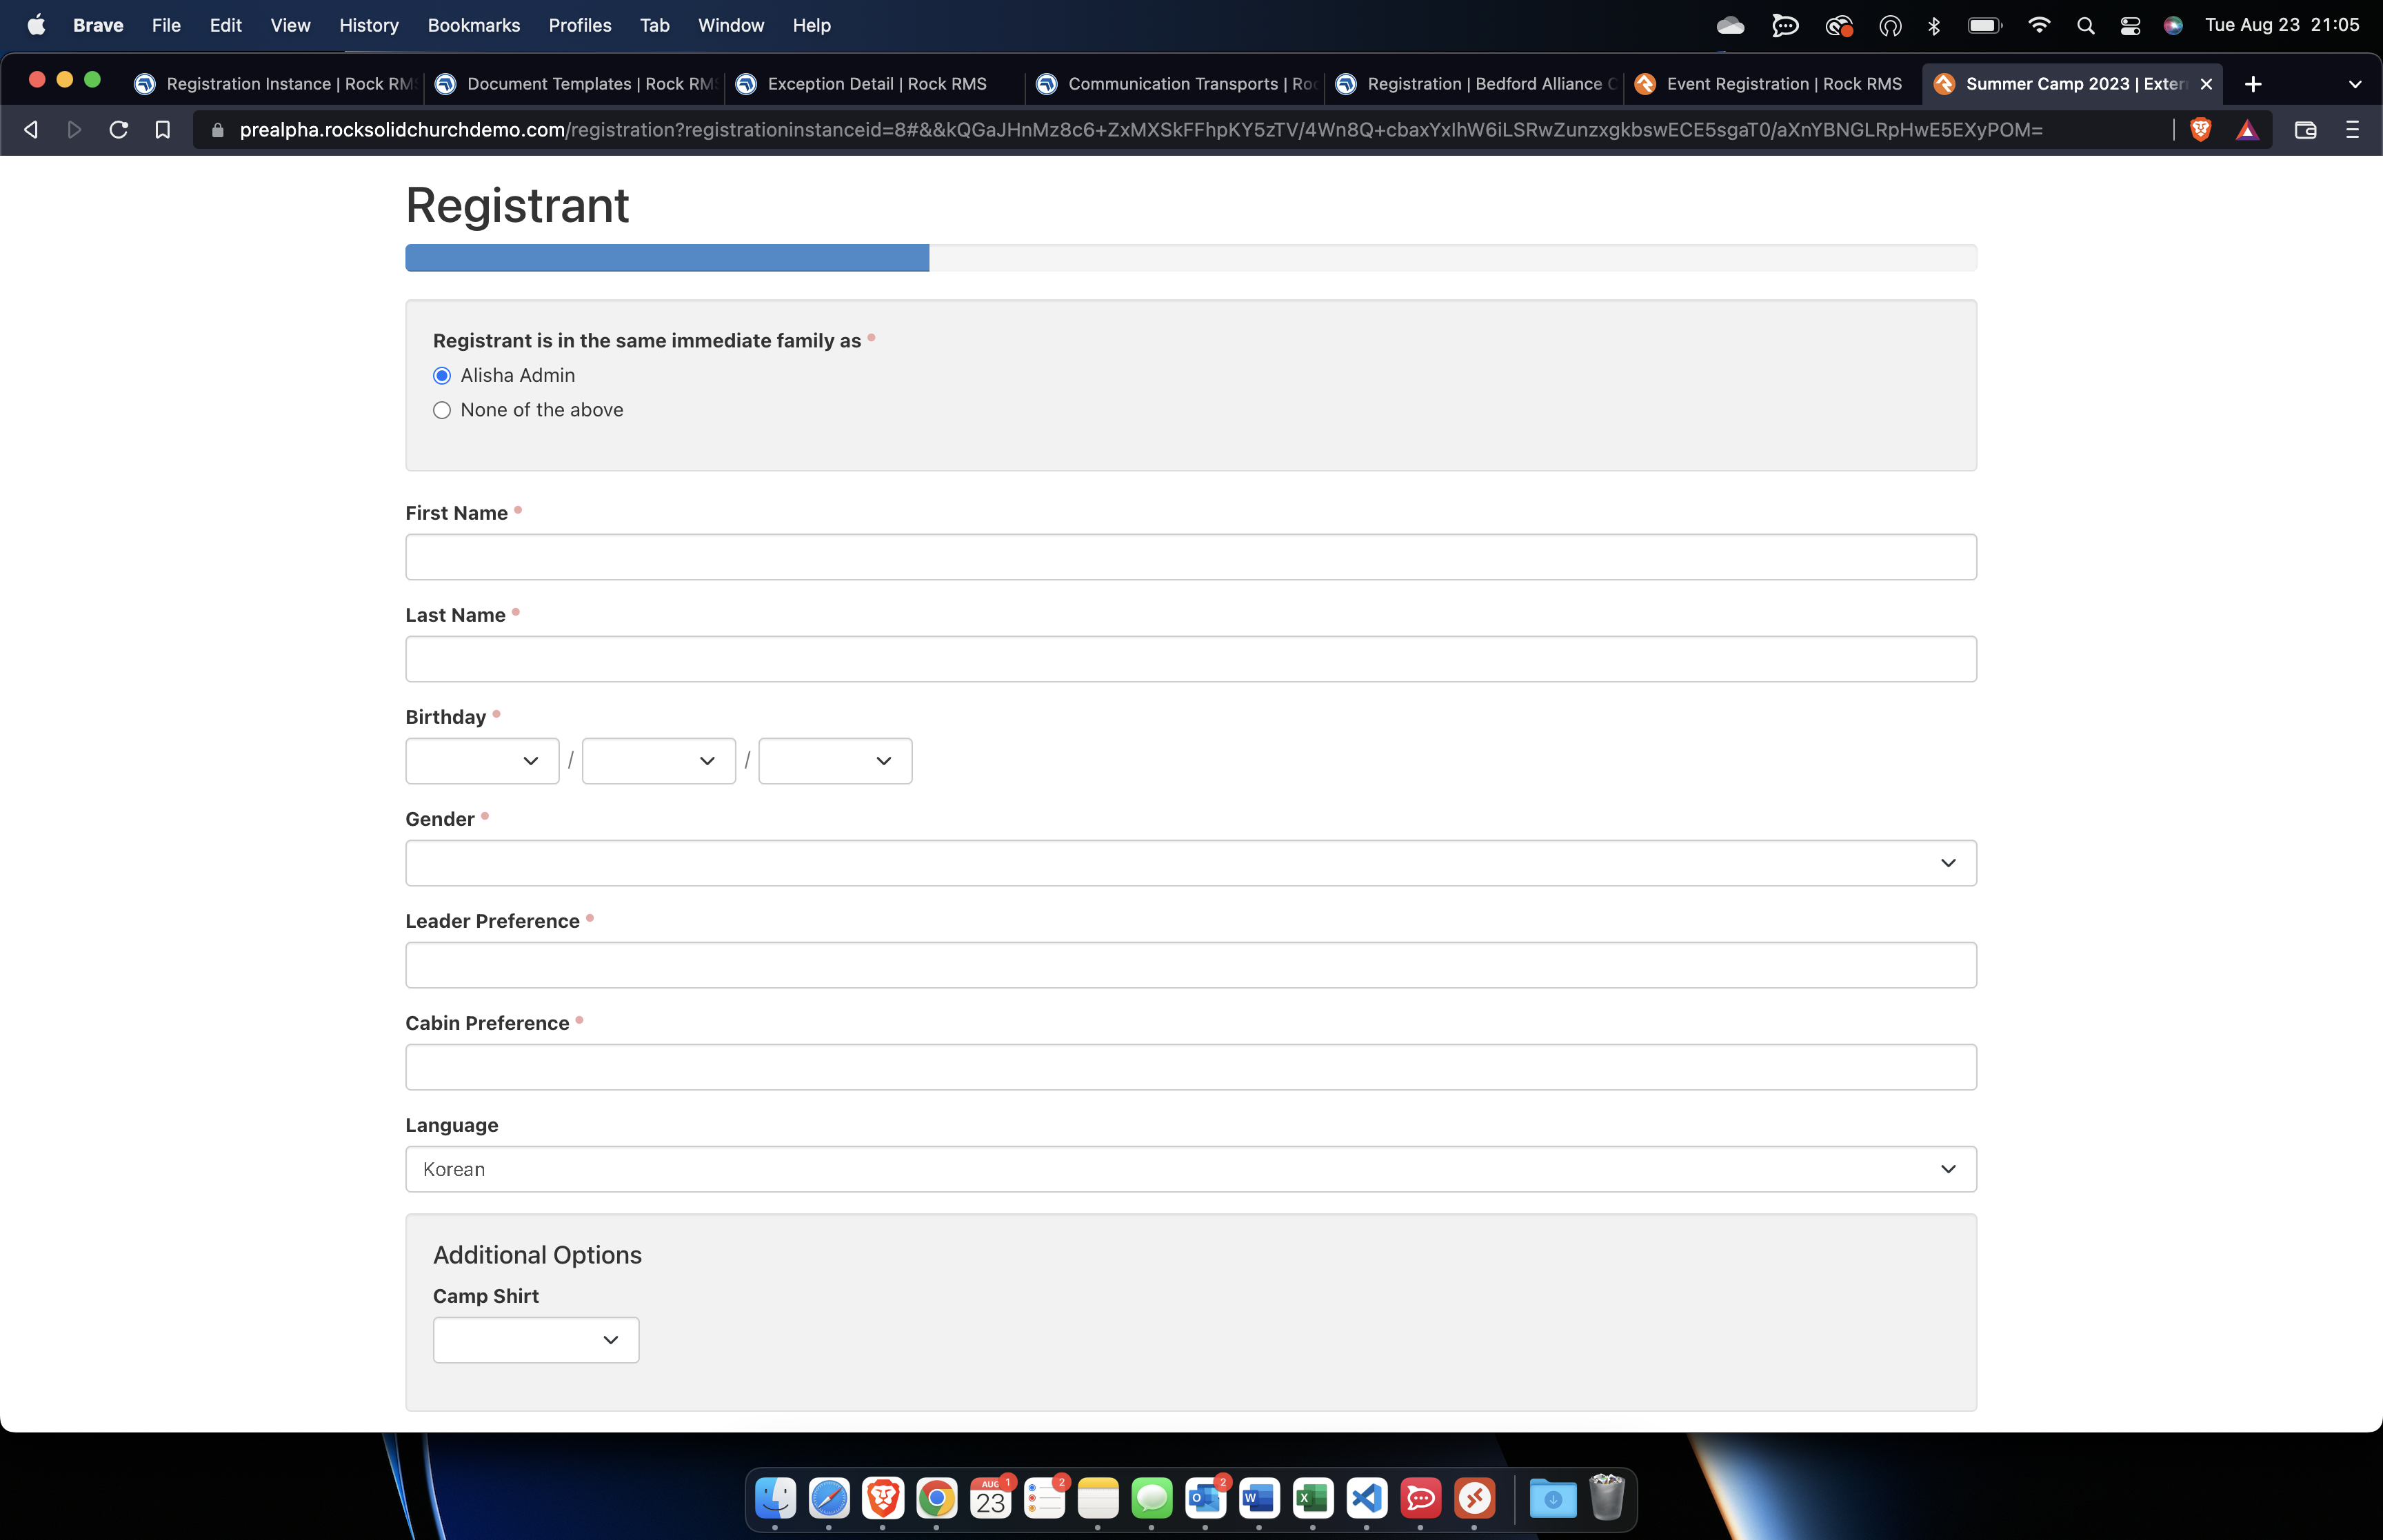The width and height of the screenshot is (2383, 1540).
Task: Open Microsoft Excel from the dock
Action: coord(1312,1499)
